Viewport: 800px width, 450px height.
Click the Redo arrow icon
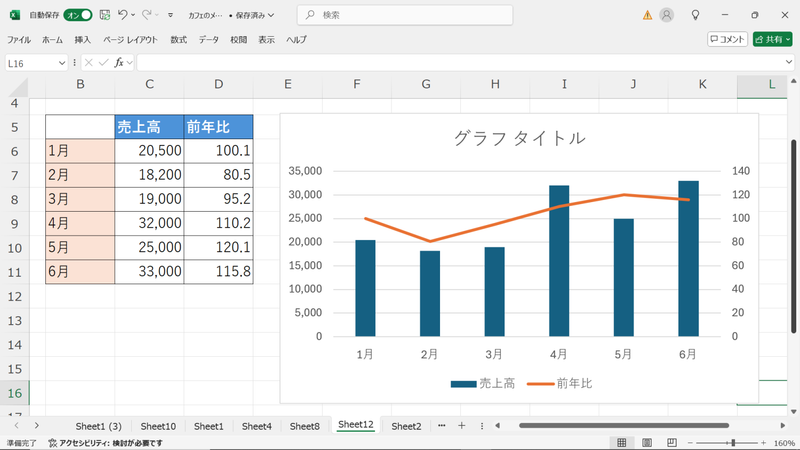tap(146, 15)
